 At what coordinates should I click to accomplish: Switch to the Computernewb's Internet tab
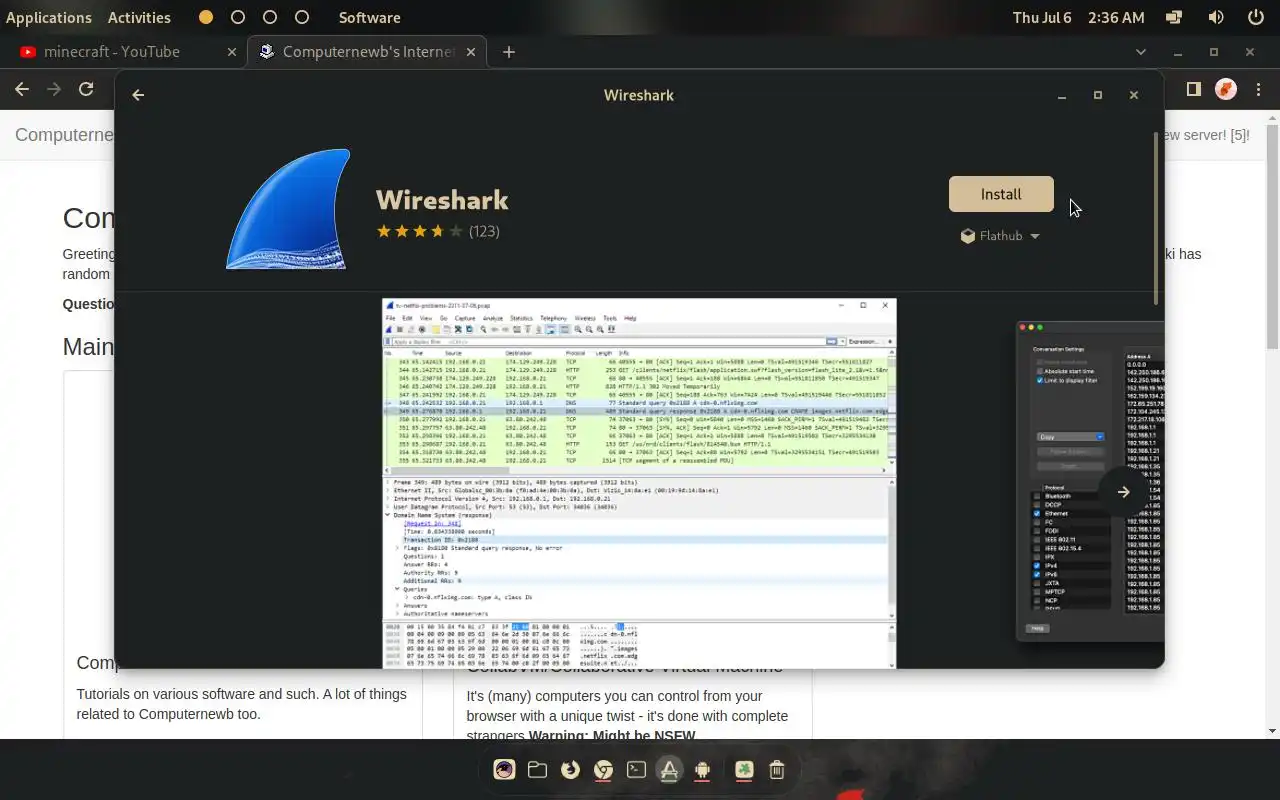[367, 52]
